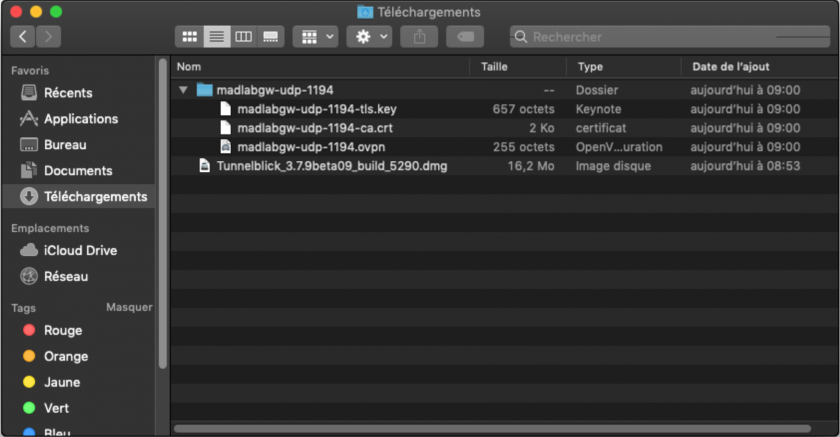Switch to list view

coord(217,36)
